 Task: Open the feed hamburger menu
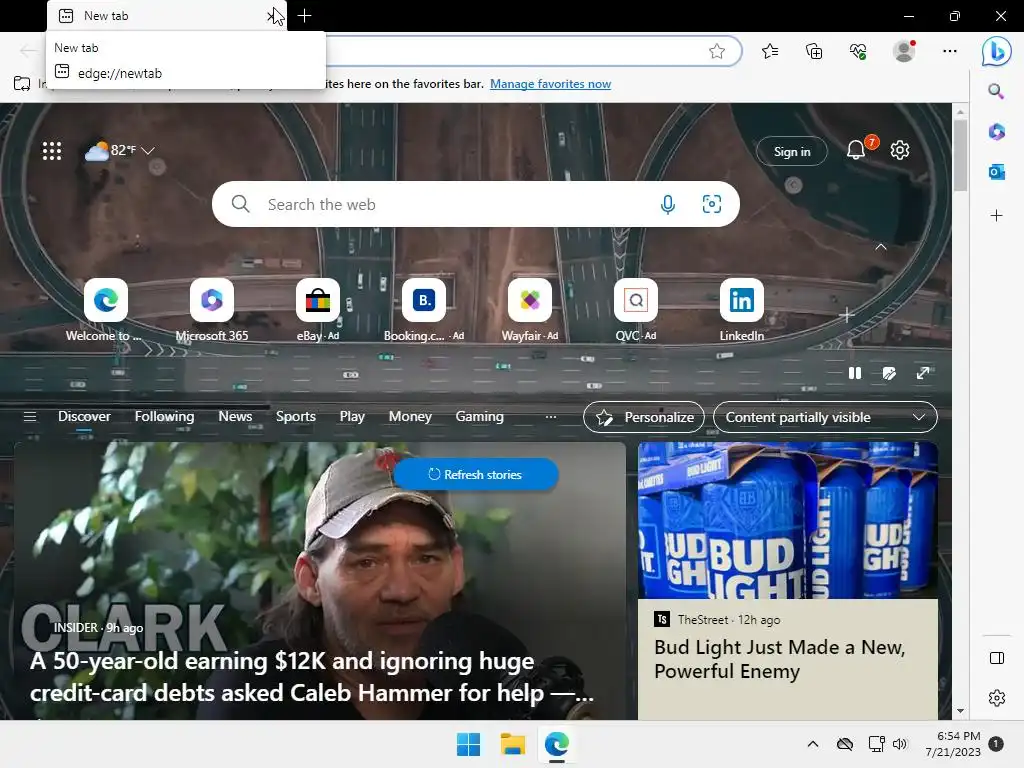tap(30, 417)
